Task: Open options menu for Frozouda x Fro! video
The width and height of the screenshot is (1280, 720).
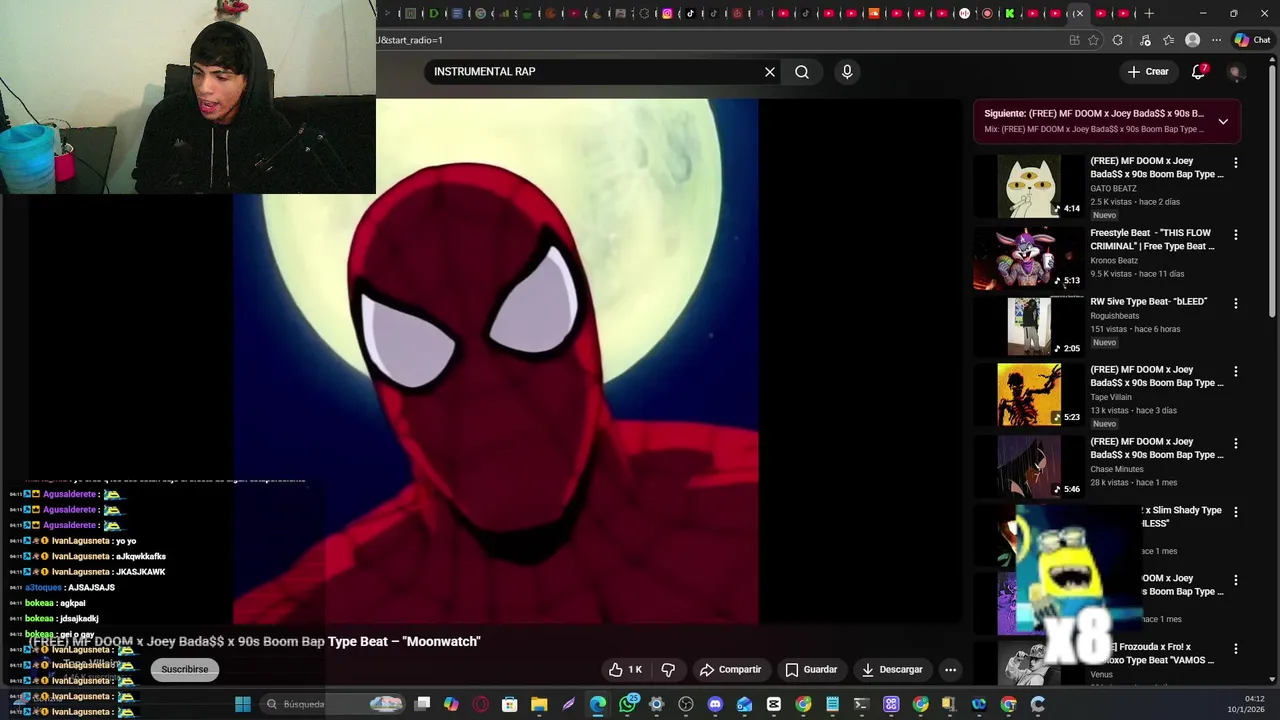Action: (1236, 649)
